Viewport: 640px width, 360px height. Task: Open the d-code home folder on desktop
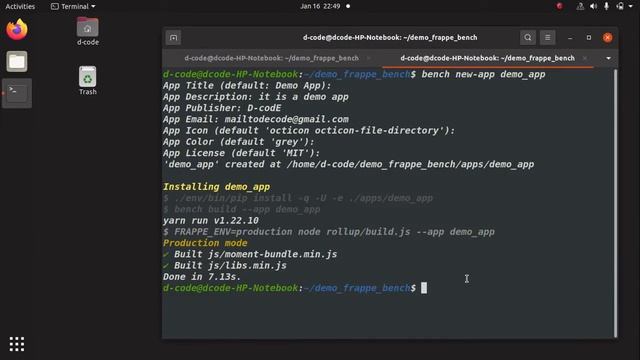tap(87, 31)
